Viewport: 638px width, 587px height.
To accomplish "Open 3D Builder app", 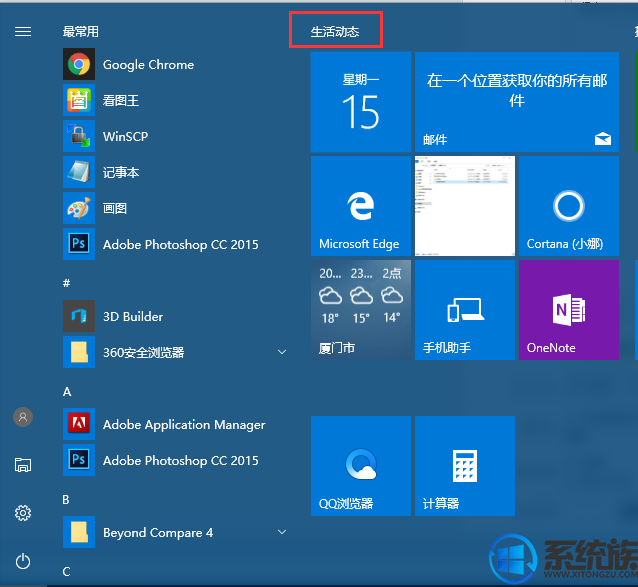I will [x=176, y=316].
